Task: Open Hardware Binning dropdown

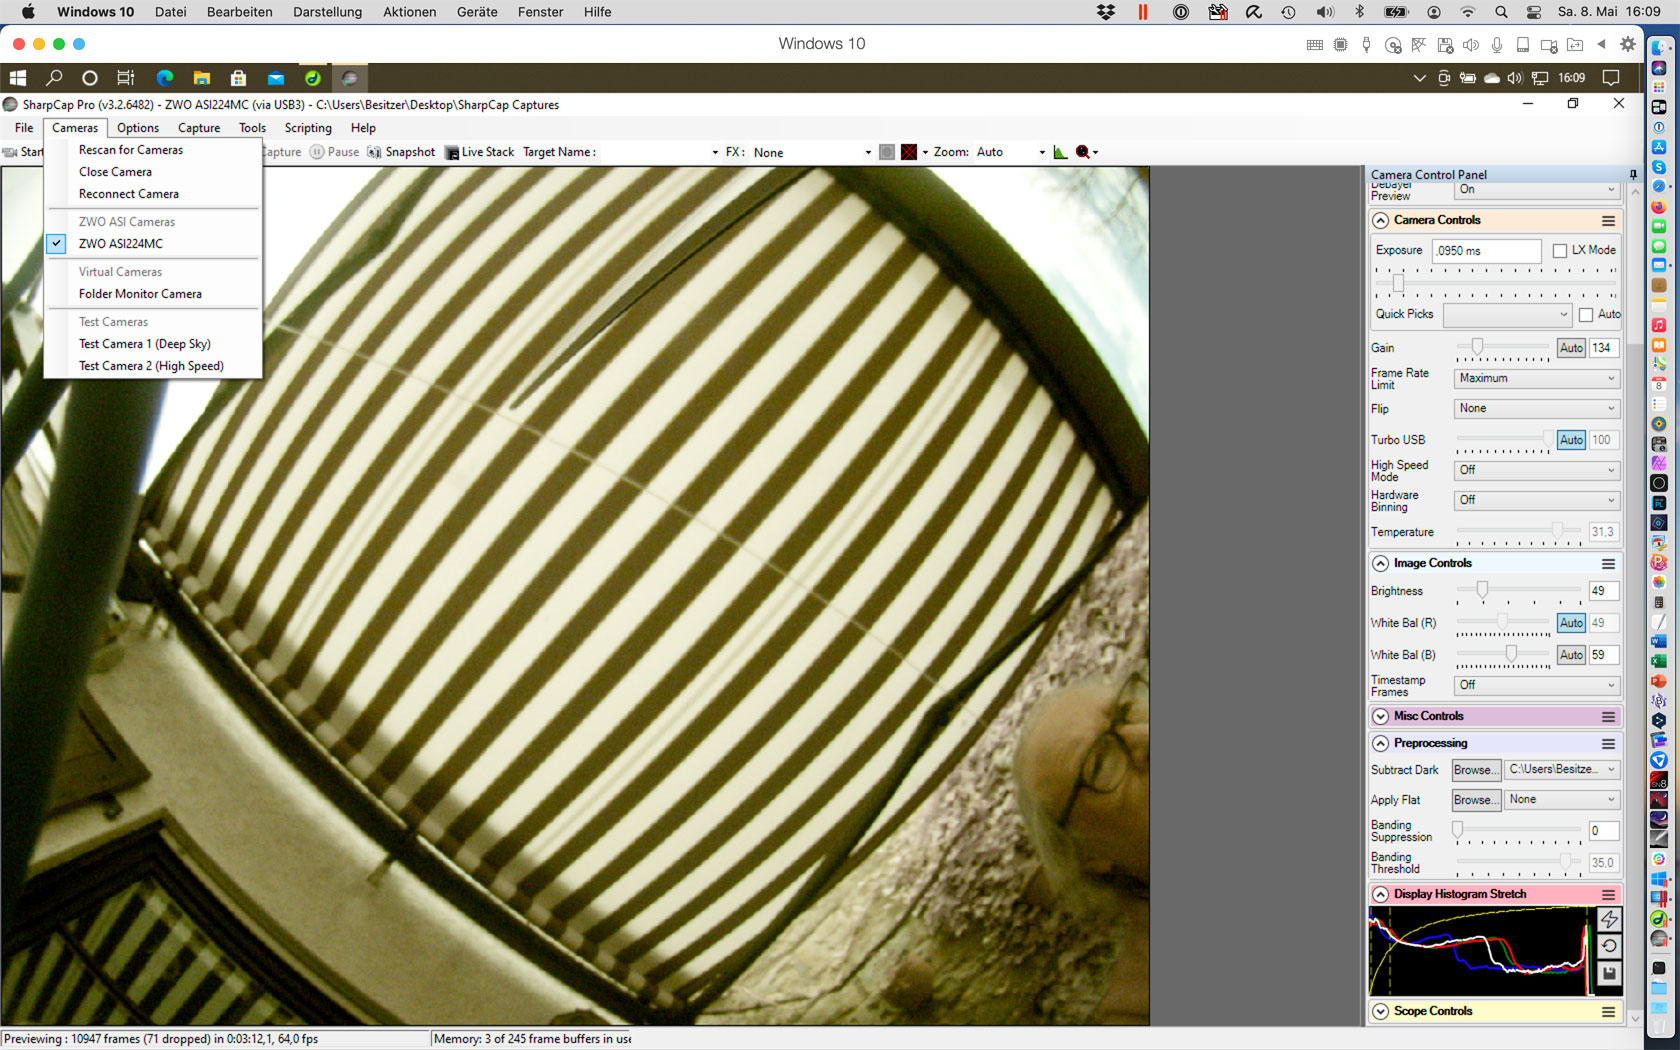Action: pos(1536,500)
